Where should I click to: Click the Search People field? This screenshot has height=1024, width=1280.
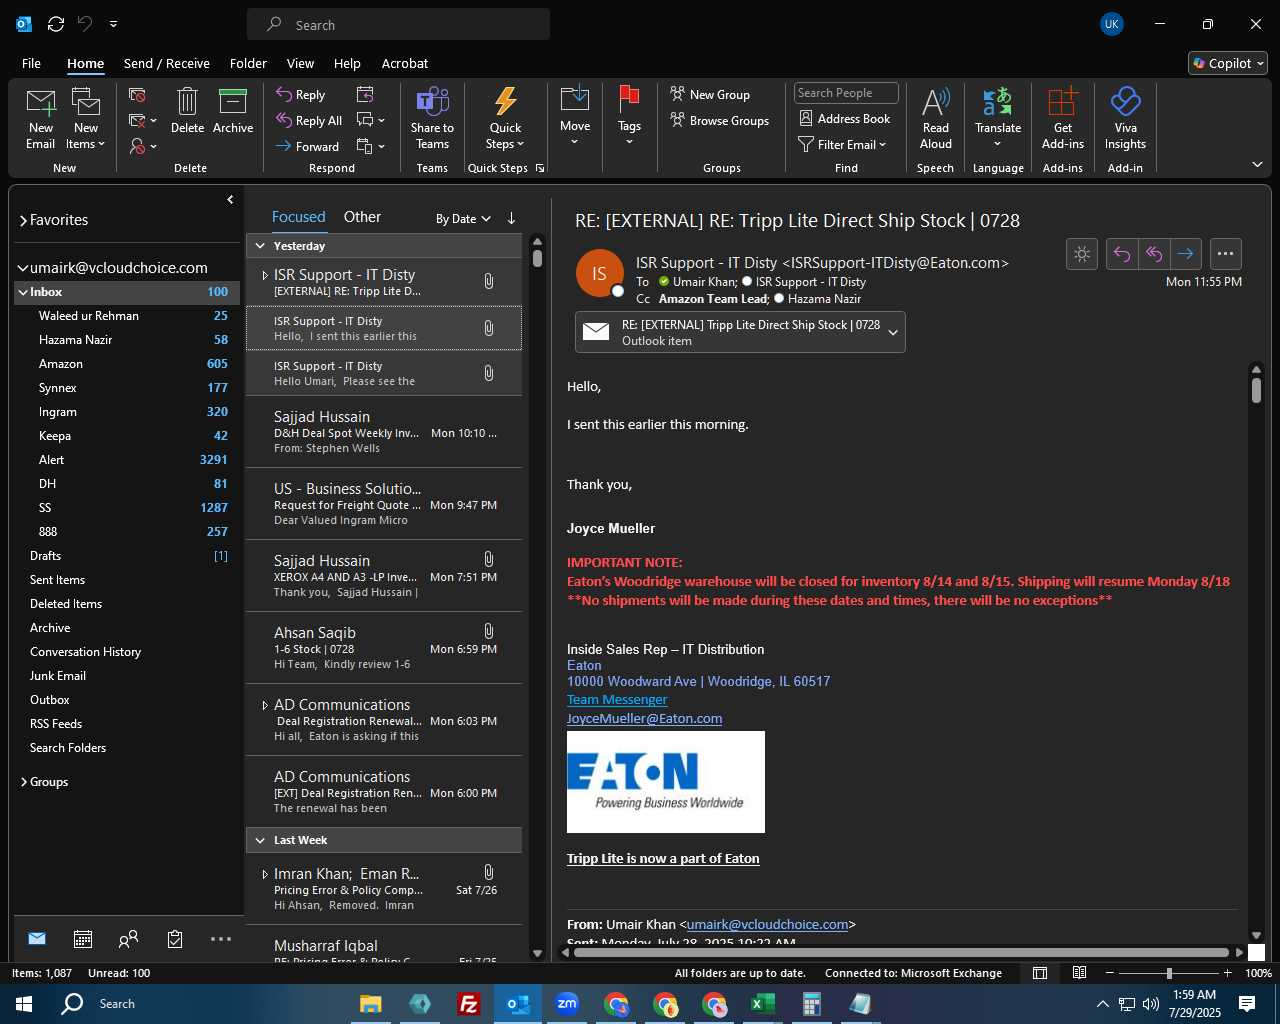846,93
